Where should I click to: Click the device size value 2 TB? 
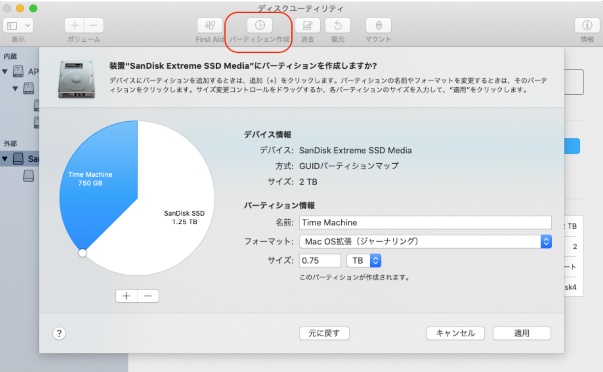click(x=308, y=182)
